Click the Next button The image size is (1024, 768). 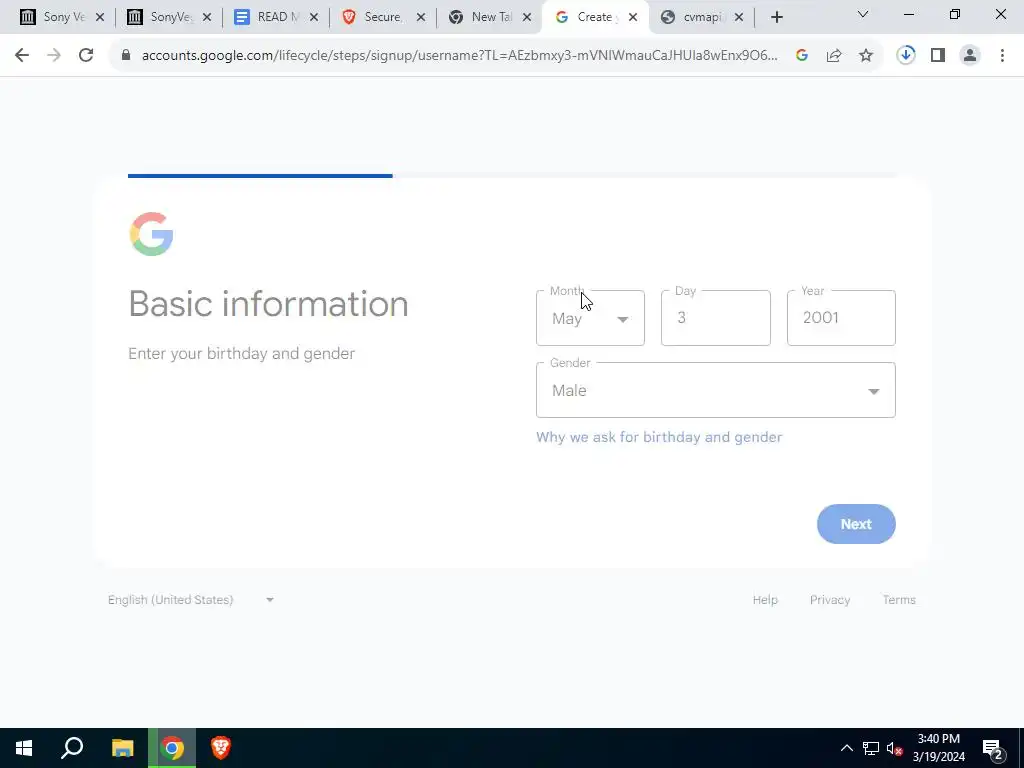[x=856, y=524]
